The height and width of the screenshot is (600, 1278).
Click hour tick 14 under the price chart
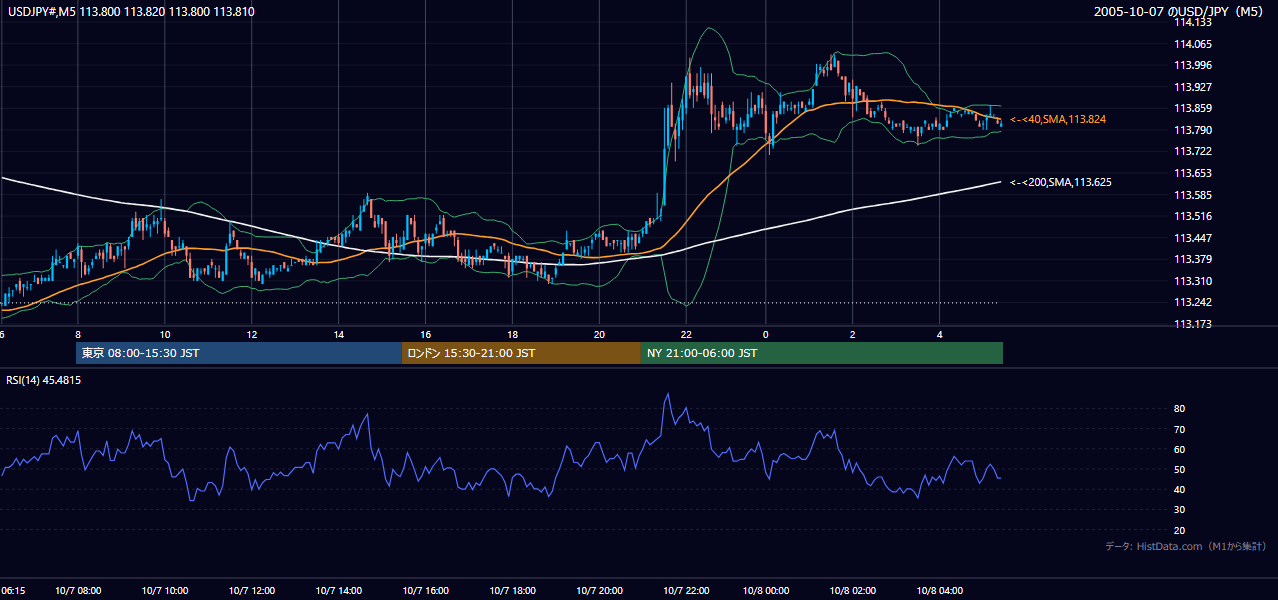tap(339, 334)
